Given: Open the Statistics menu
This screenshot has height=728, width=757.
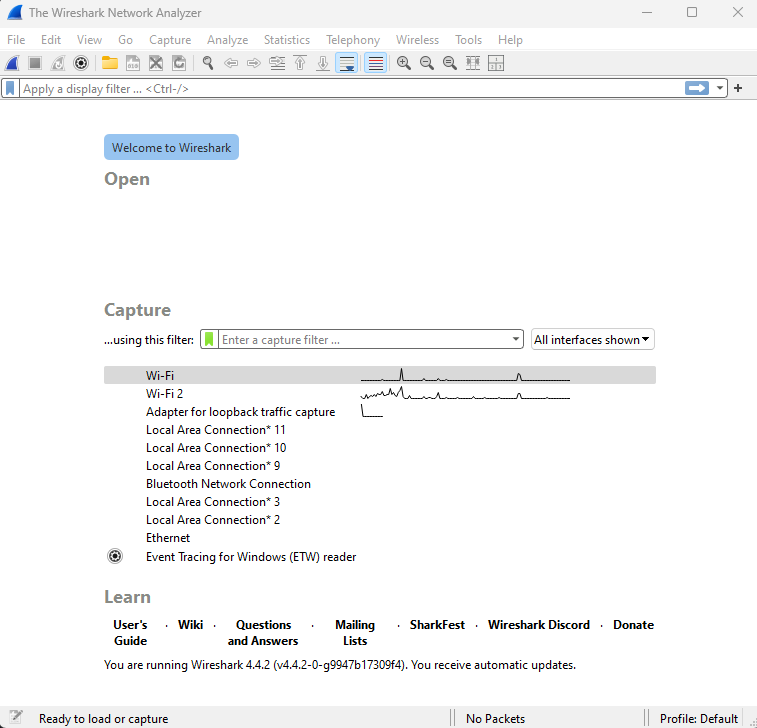Looking at the screenshot, I should click(x=287, y=40).
